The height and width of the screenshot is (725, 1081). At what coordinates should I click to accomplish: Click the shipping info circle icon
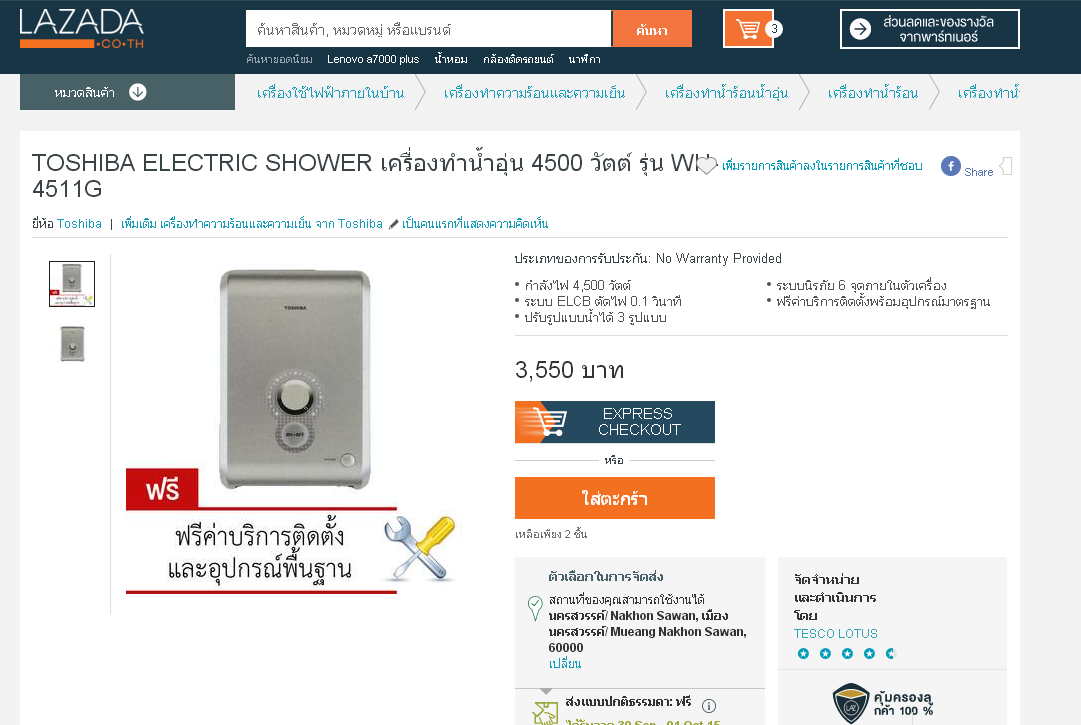pyautogui.click(x=709, y=706)
